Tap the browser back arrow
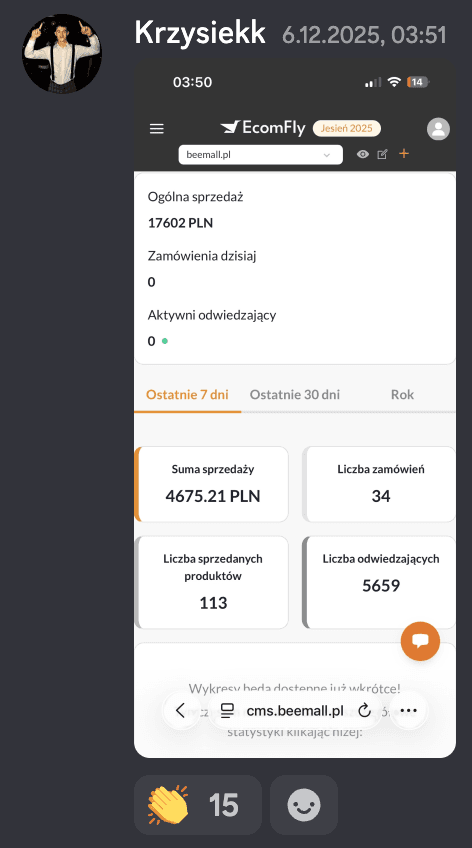 [181, 710]
